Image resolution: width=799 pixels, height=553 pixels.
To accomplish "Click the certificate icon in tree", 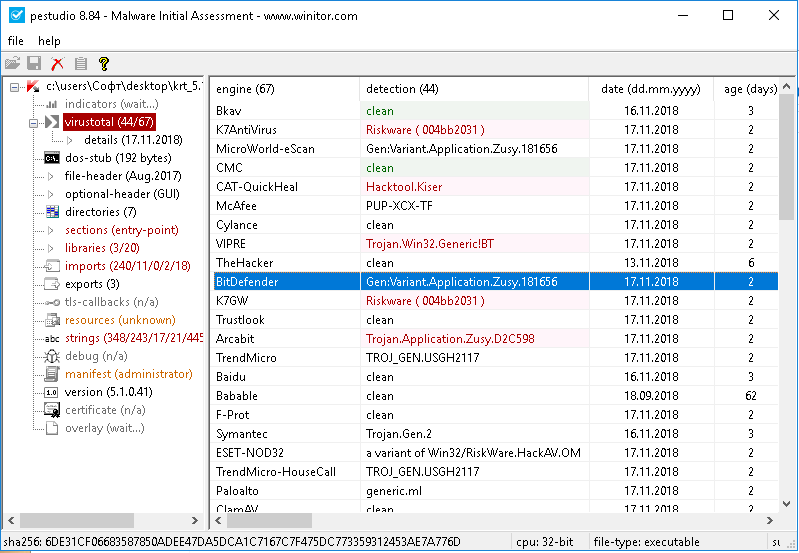I will (52, 410).
